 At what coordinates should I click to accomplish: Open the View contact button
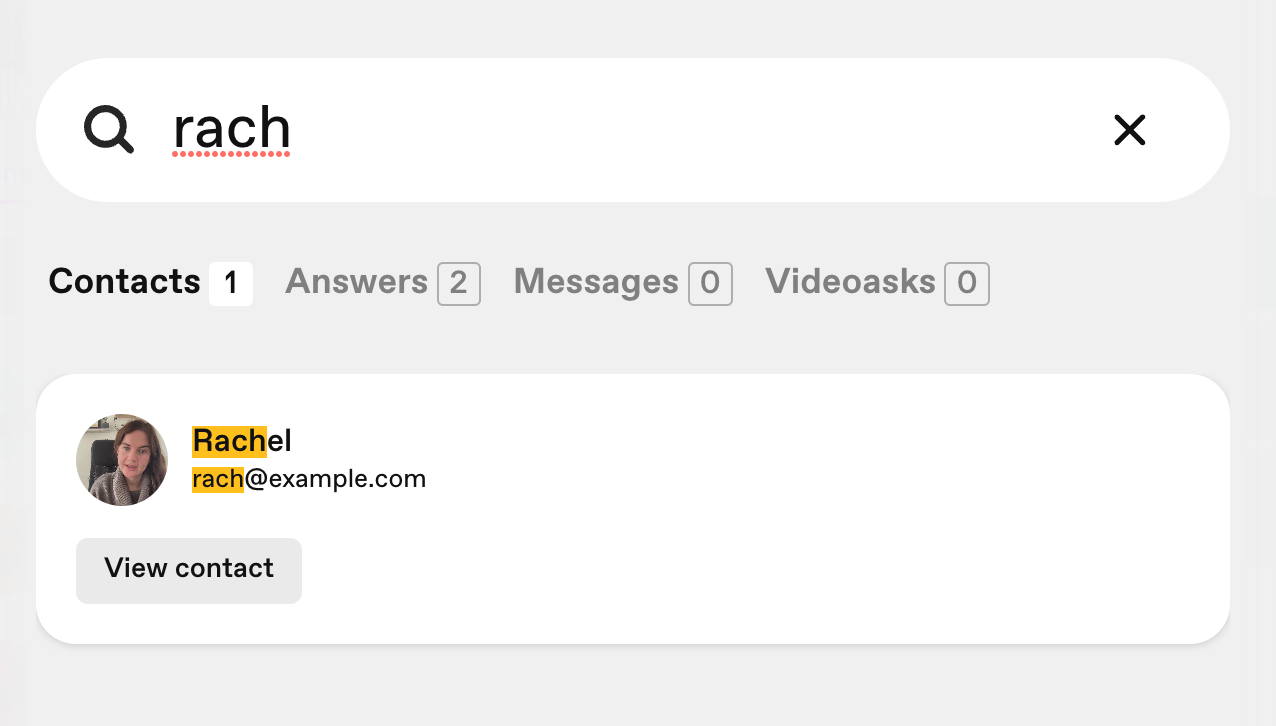point(189,570)
